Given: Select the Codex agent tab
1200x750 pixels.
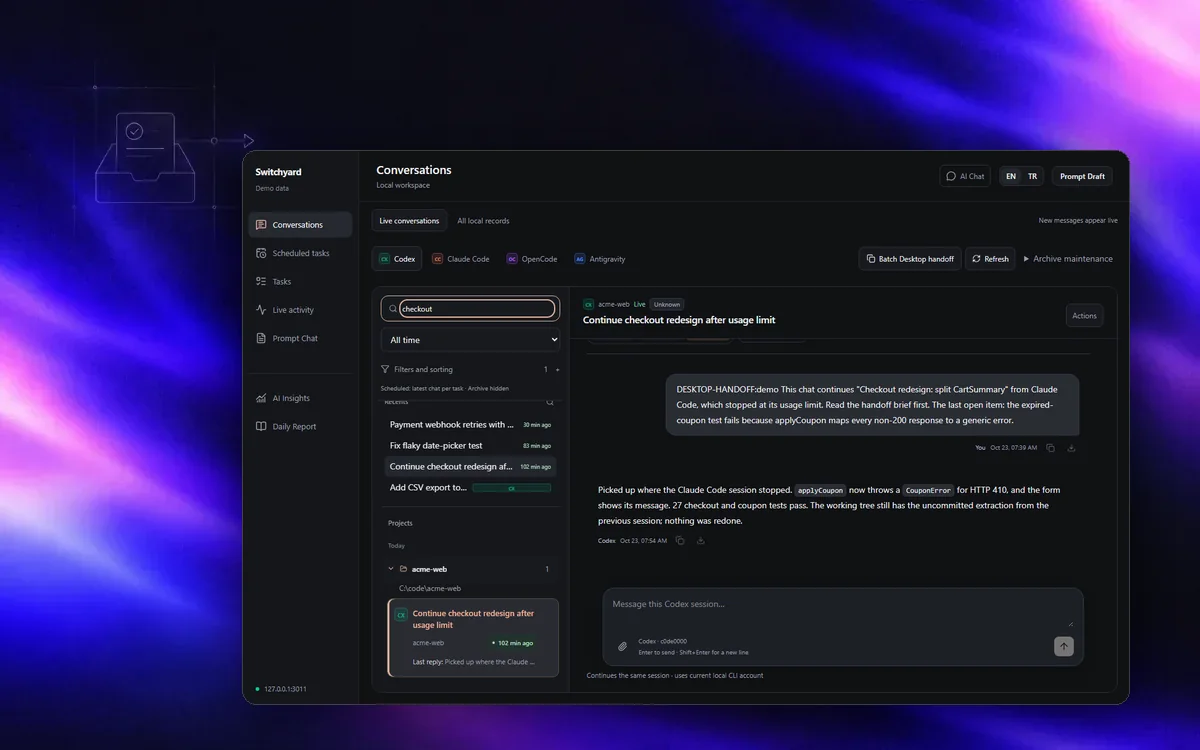Looking at the screenshot, I should pos(397,259).
